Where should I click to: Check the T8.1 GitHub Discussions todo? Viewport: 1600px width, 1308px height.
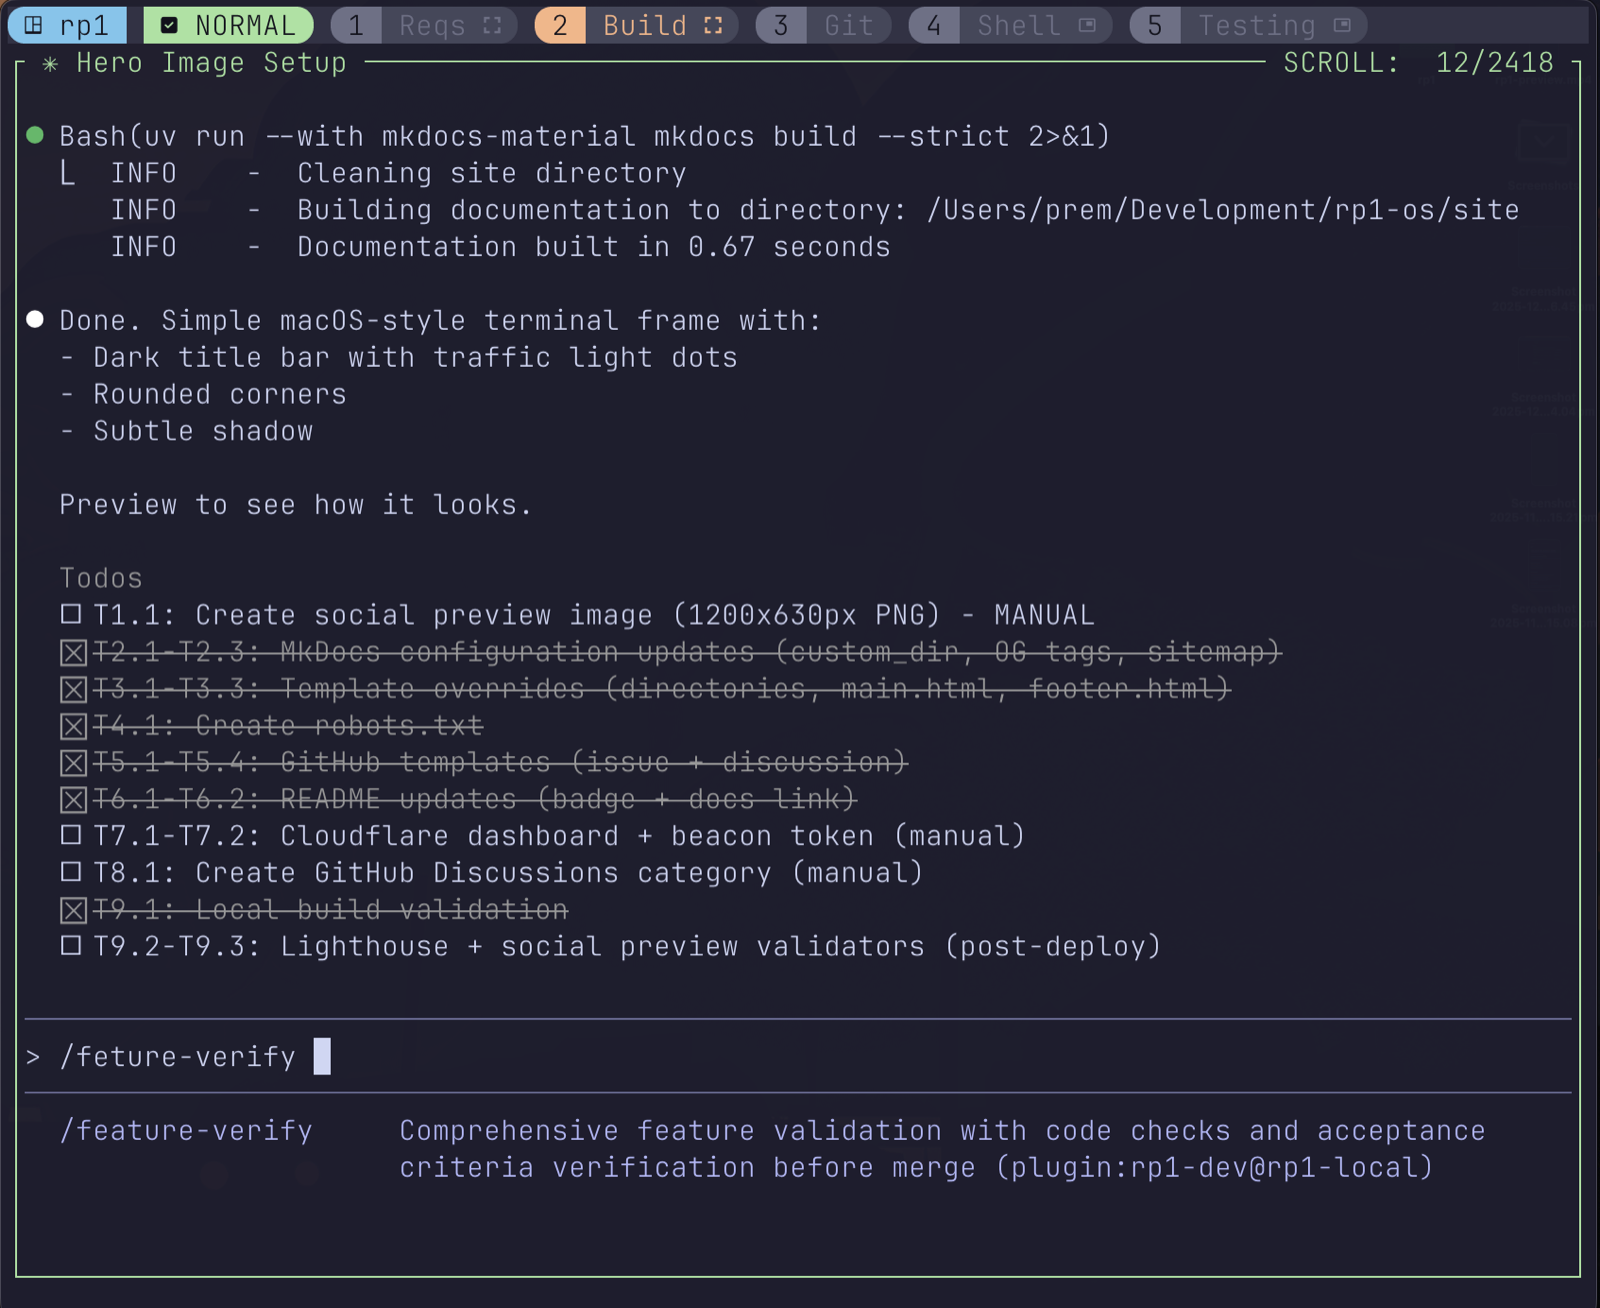[x=70, y=872]
